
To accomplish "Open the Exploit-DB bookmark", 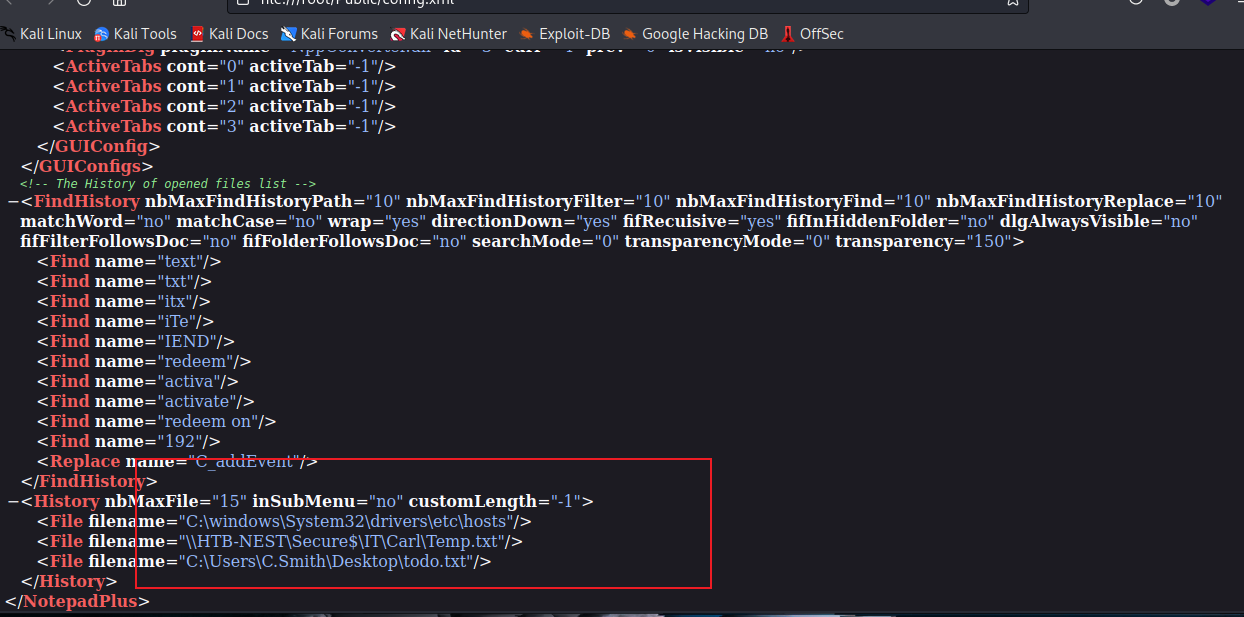I will 564,34.
